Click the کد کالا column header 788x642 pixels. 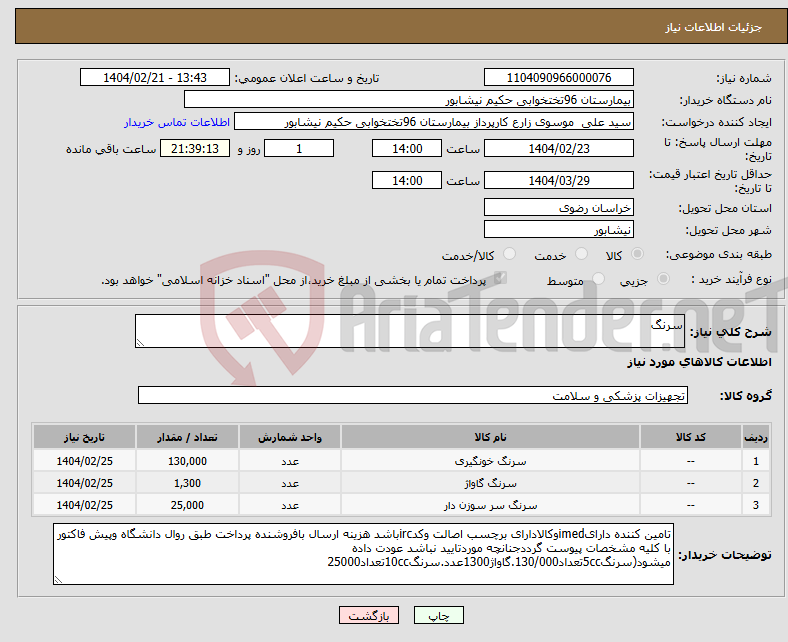click(691, 437)
